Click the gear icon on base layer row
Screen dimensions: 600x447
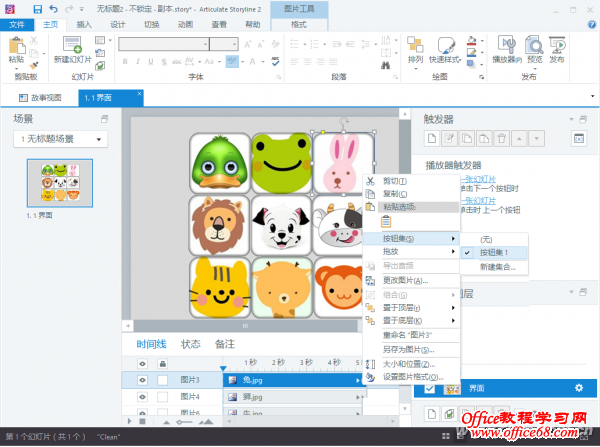click(x=579, y=388)
